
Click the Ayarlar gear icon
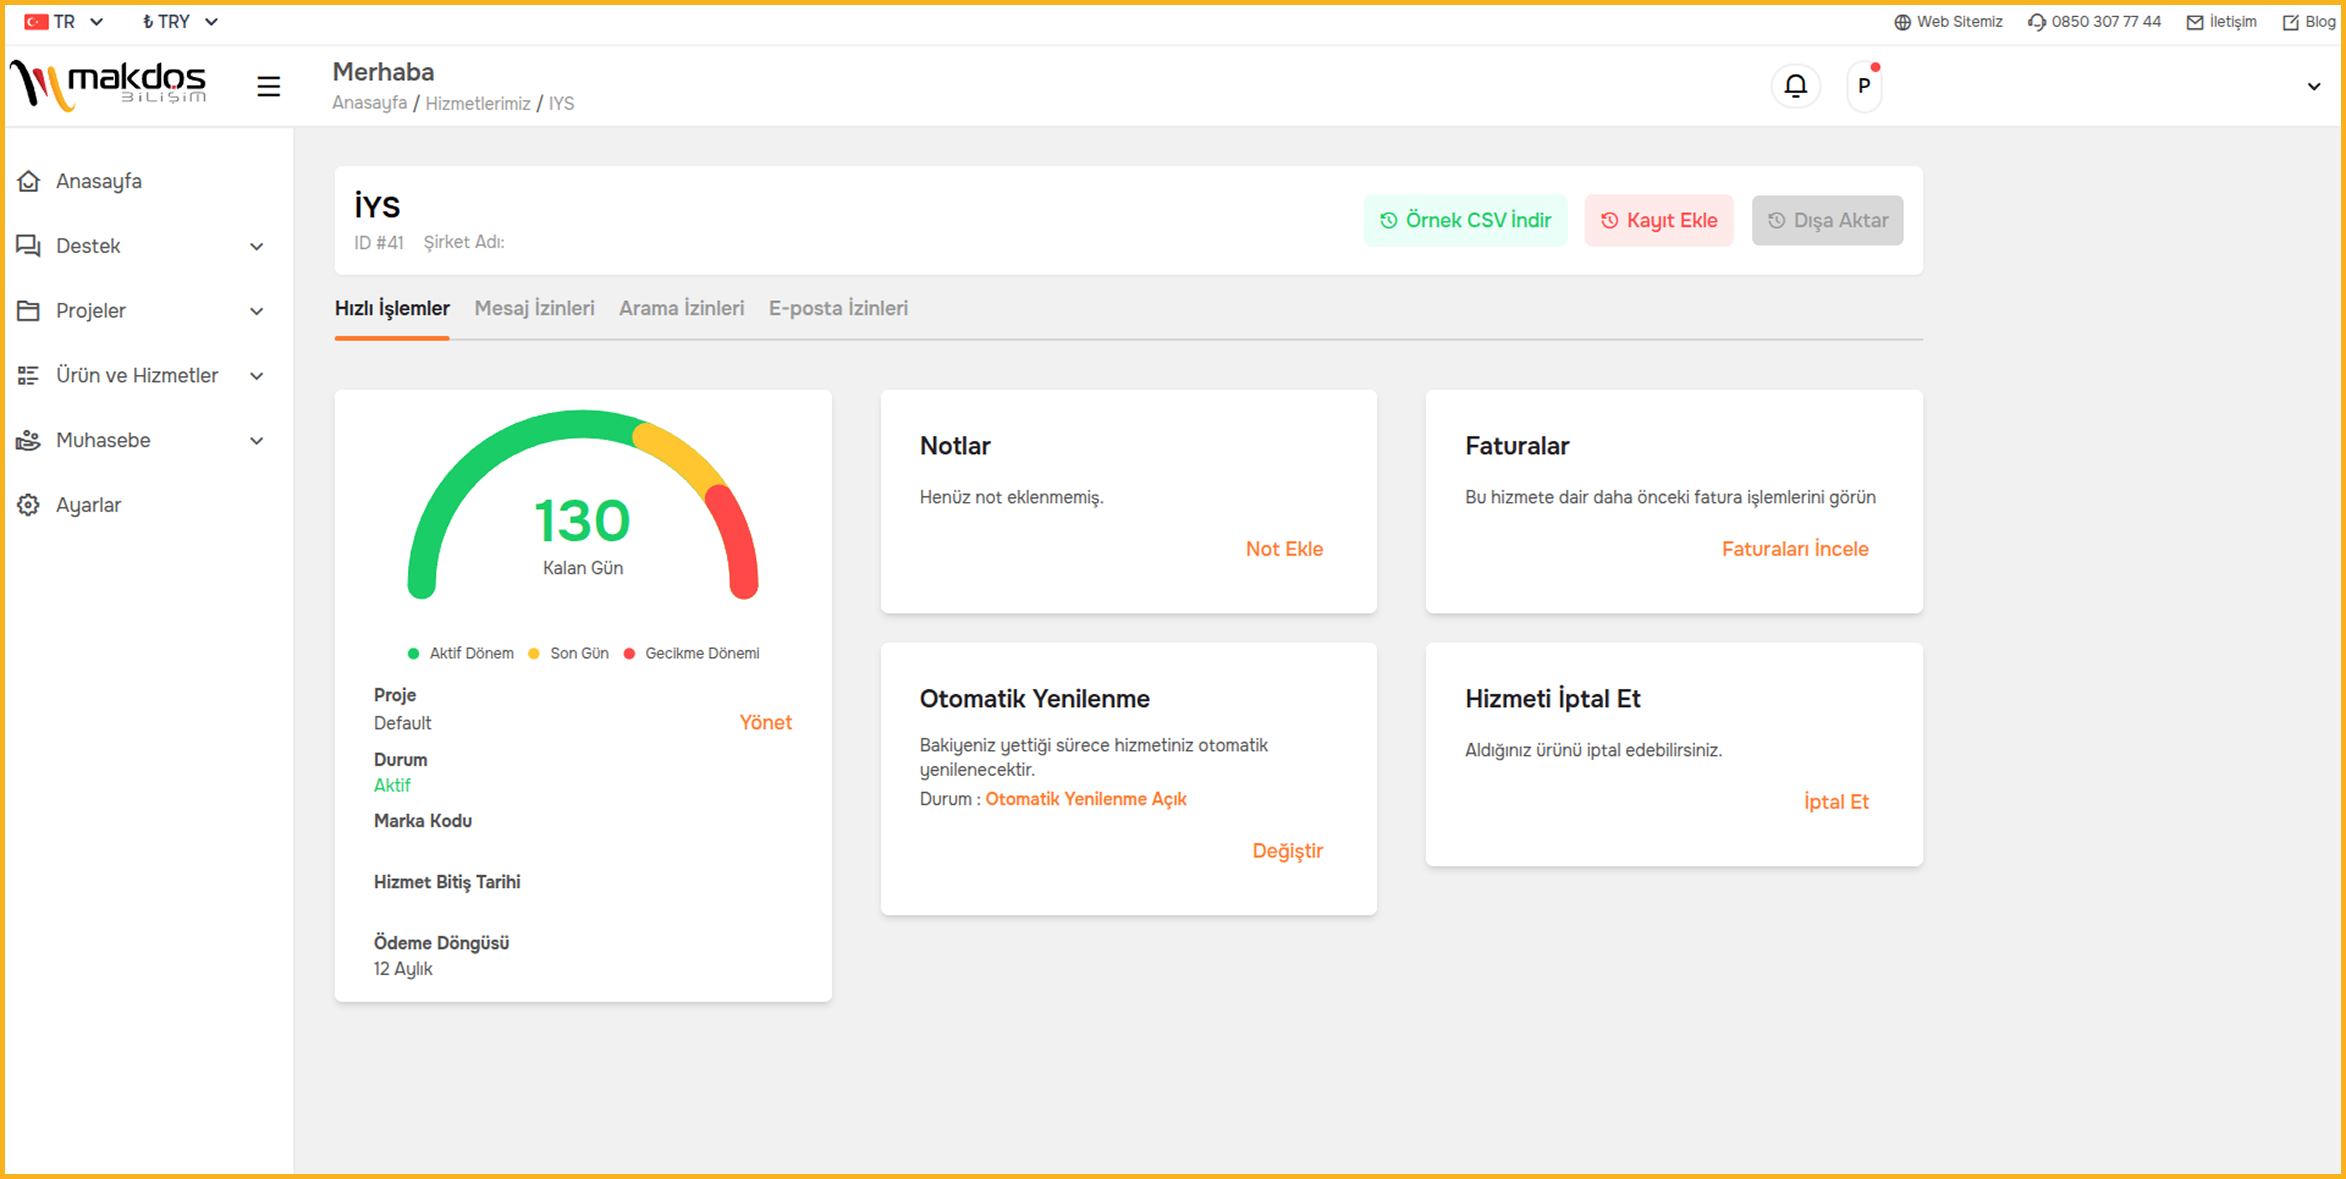click(29, 505)
